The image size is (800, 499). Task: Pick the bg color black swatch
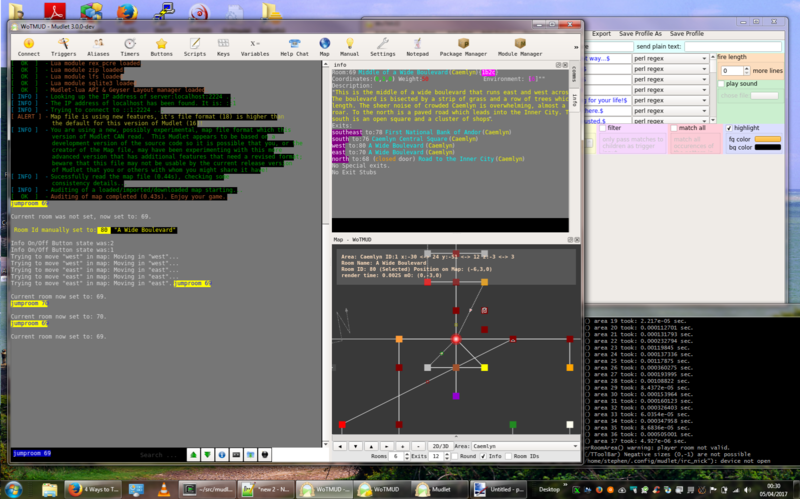click(767, 147)
